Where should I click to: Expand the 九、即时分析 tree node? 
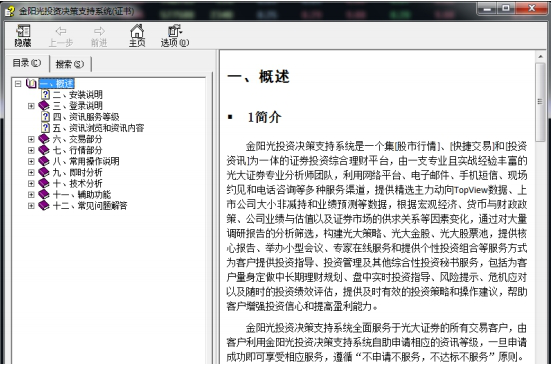click(x=31, y=172)
